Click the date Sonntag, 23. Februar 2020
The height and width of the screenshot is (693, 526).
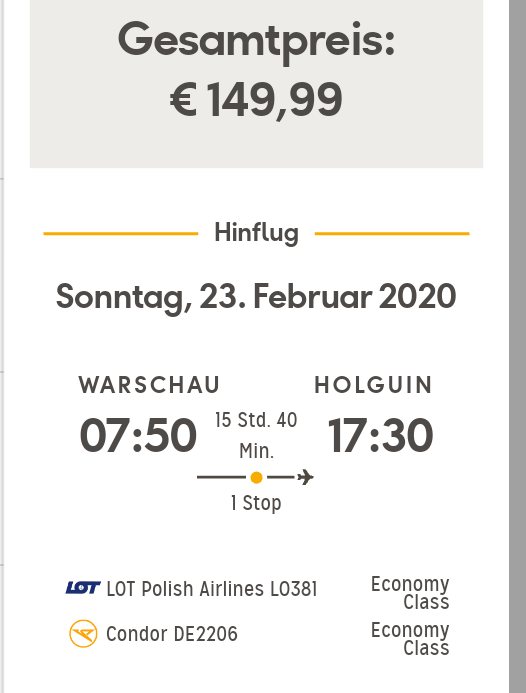[x=256, y=297]
